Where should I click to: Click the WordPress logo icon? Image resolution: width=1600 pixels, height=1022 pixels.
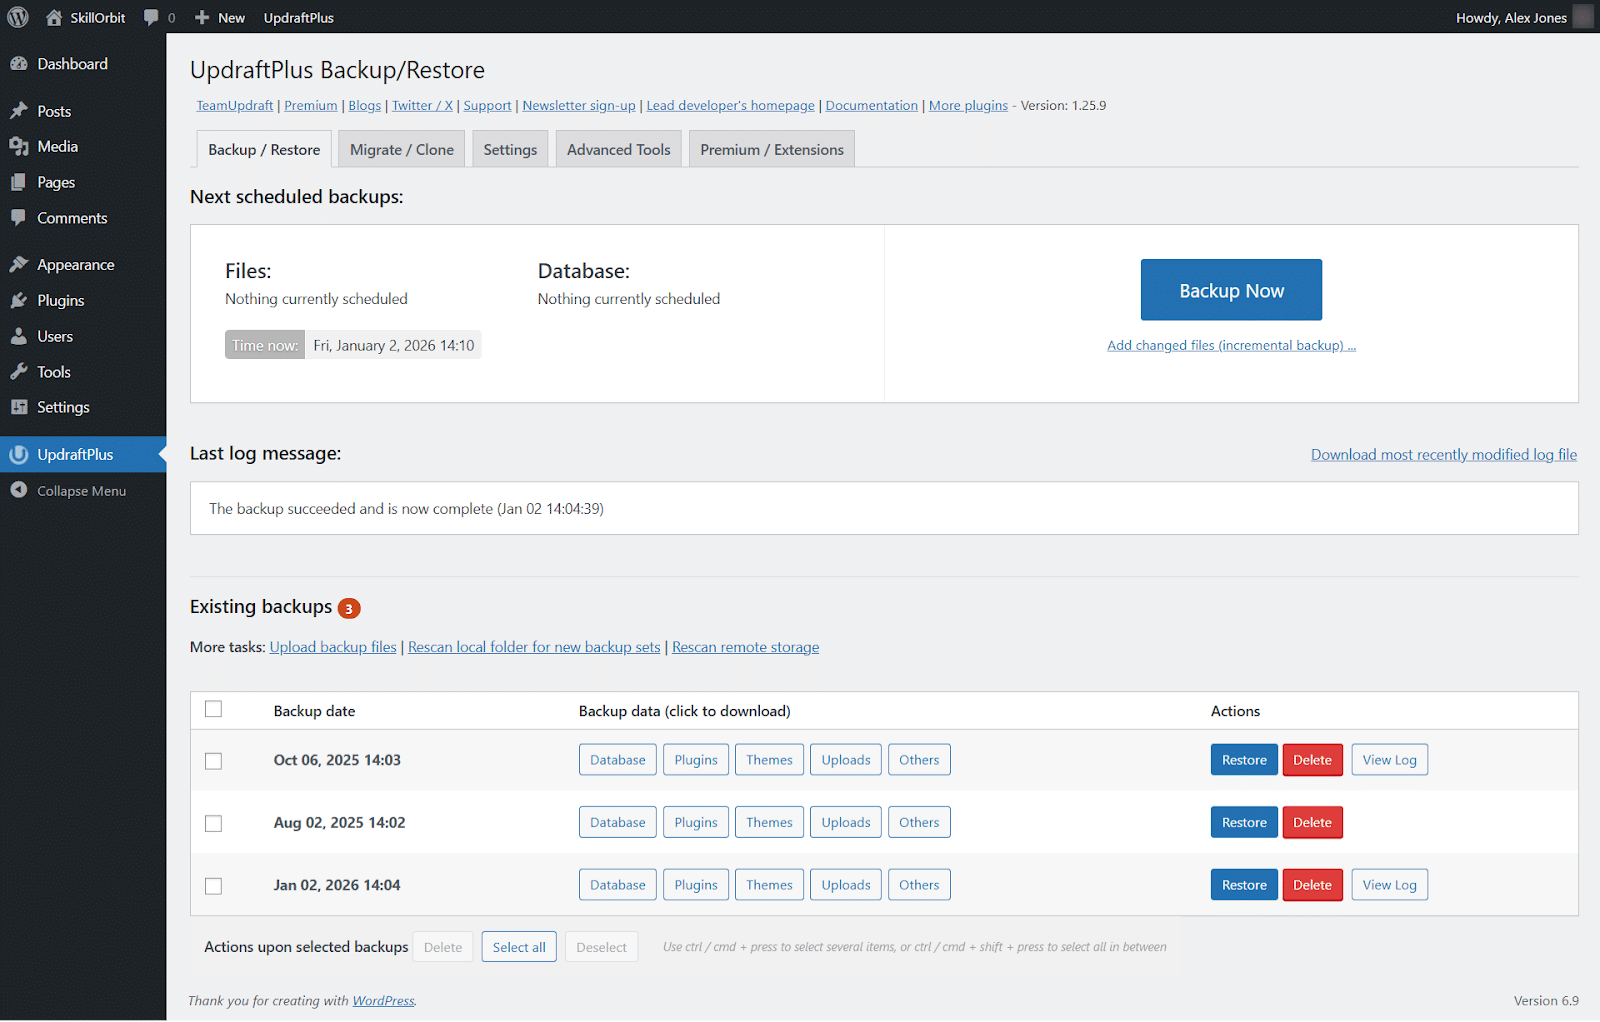pyautogui.click(x=18, y=17)
